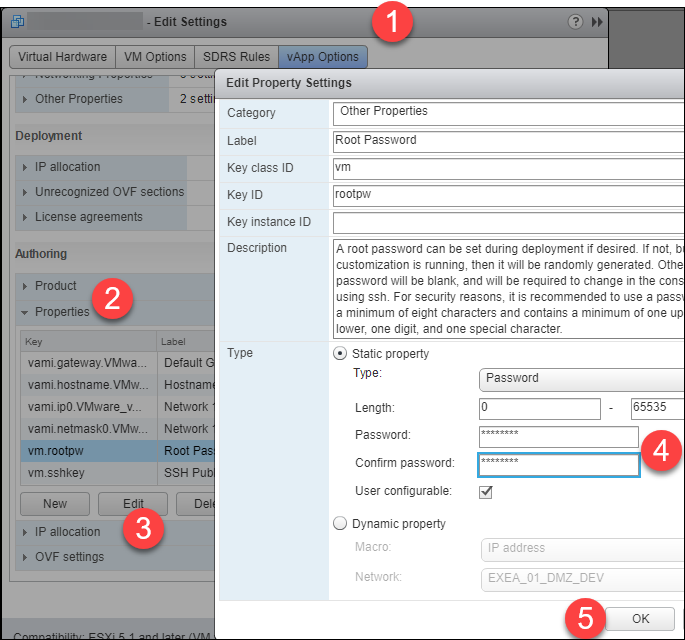Open the property Type dropdown showing Password
Image resolution: width=685 pixels, height=640 pixels.
point(580,378)
